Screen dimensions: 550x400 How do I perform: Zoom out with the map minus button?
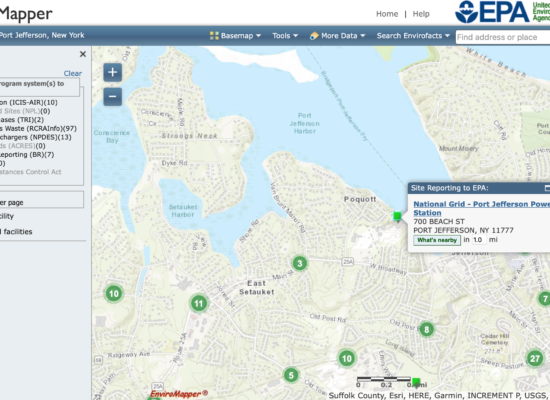click(x=113, y=96)
